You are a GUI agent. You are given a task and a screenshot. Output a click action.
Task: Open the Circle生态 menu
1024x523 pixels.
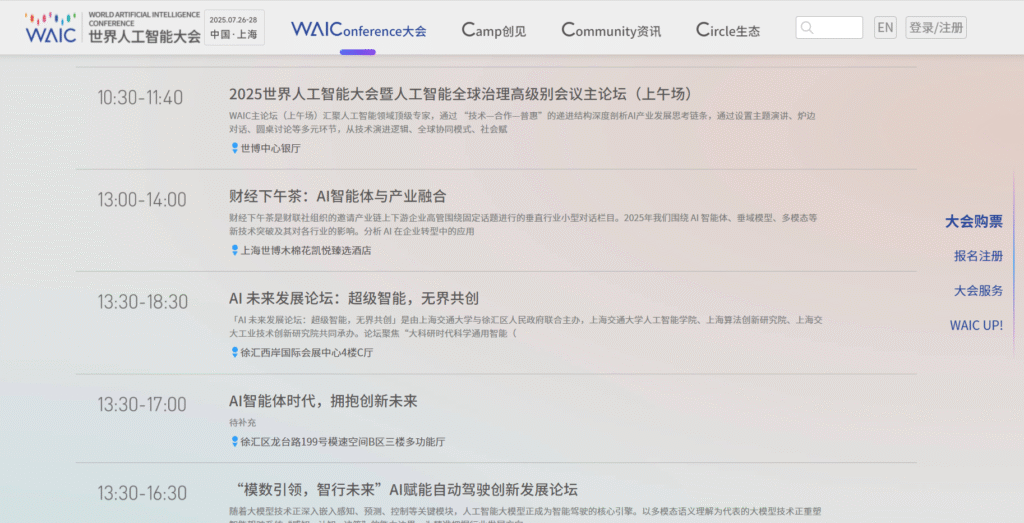click(728, 30)
